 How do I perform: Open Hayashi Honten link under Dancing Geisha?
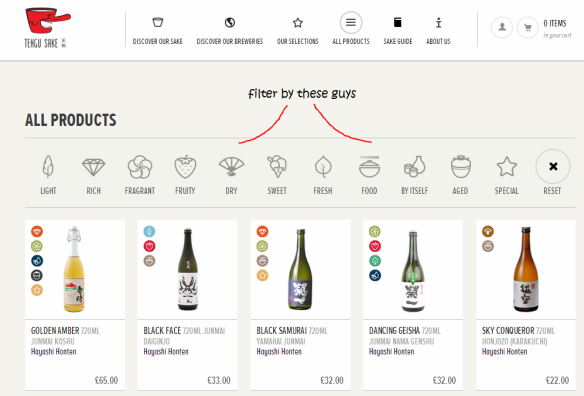[x=391, y=351]
